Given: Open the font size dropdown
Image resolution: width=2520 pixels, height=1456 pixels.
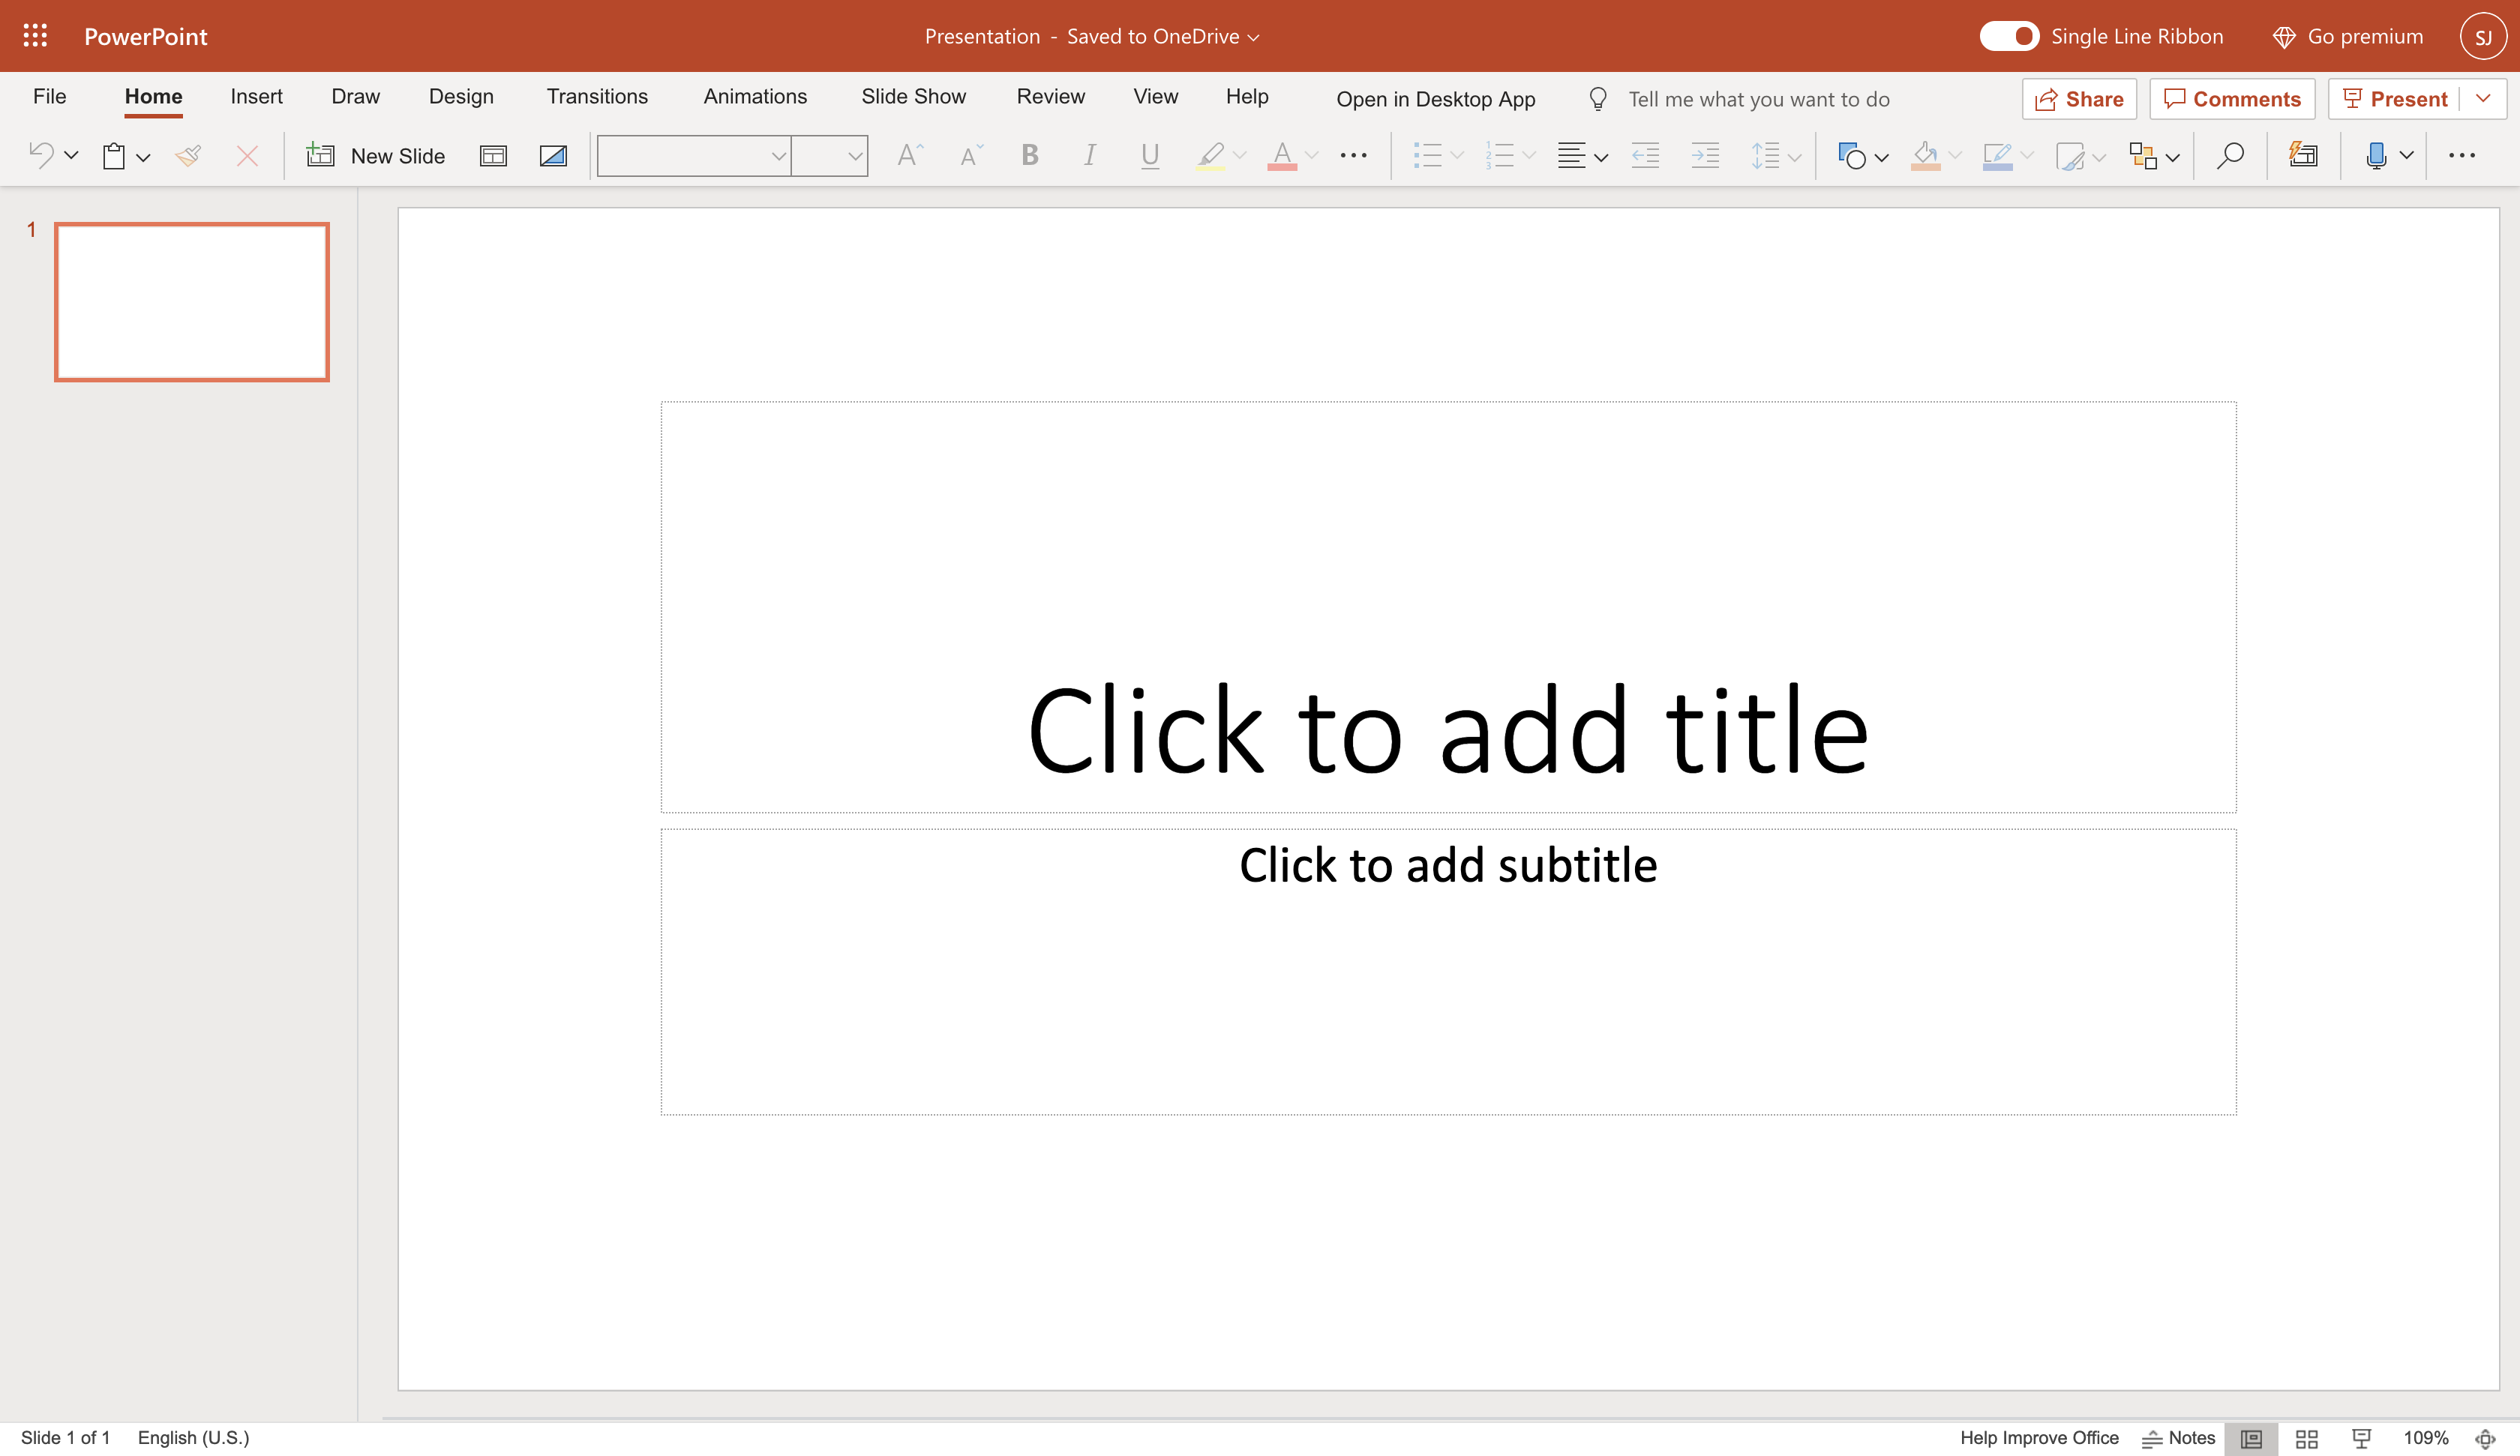Looking at the screenshot, I should (x=854, y=156).
